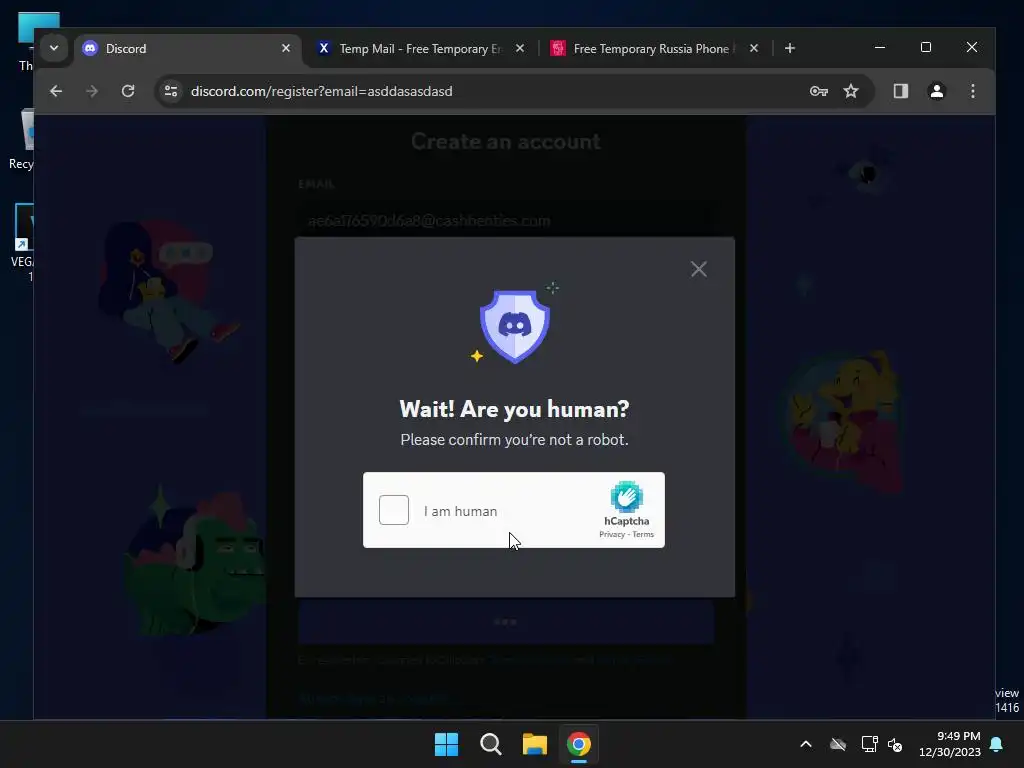Screen dimensions: 1024x768
Task: Bookmark this page with the star
Action: pos(851,91)
